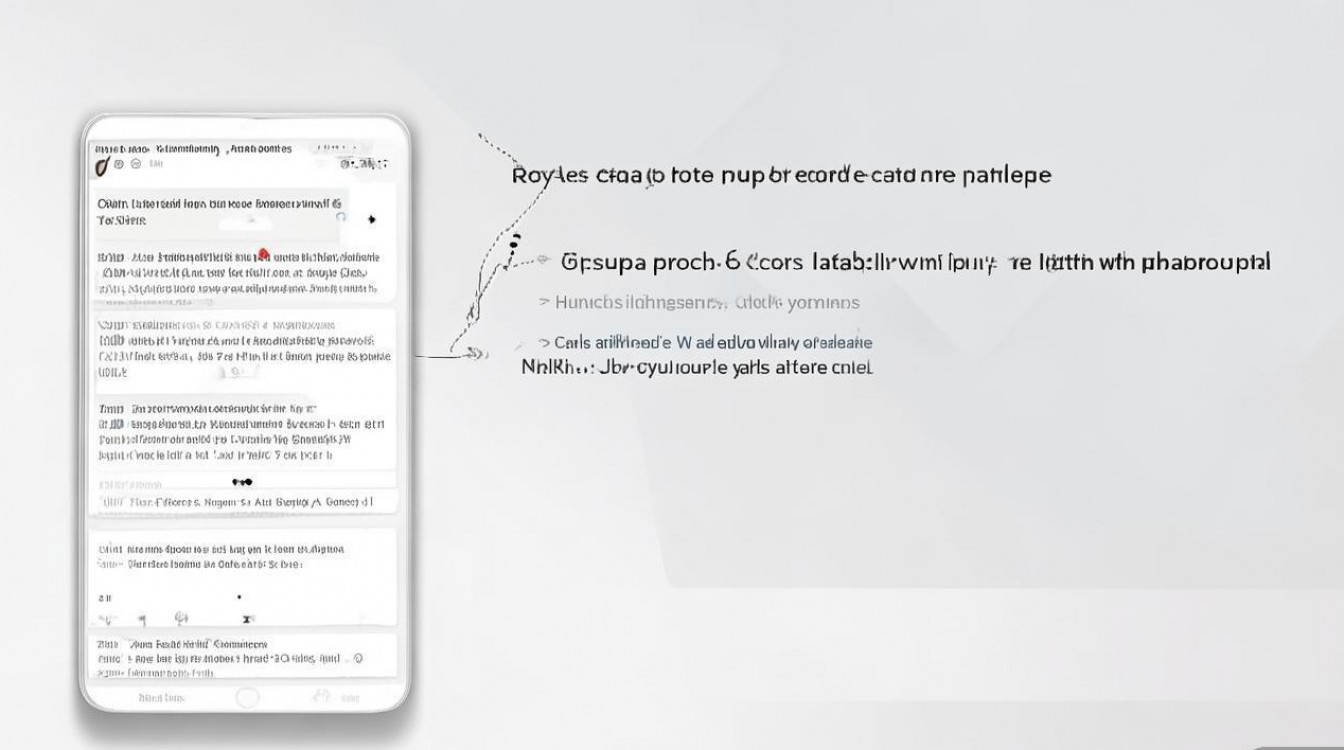
Task: Tap the red marker in the second card
Action: coord(264,254)
